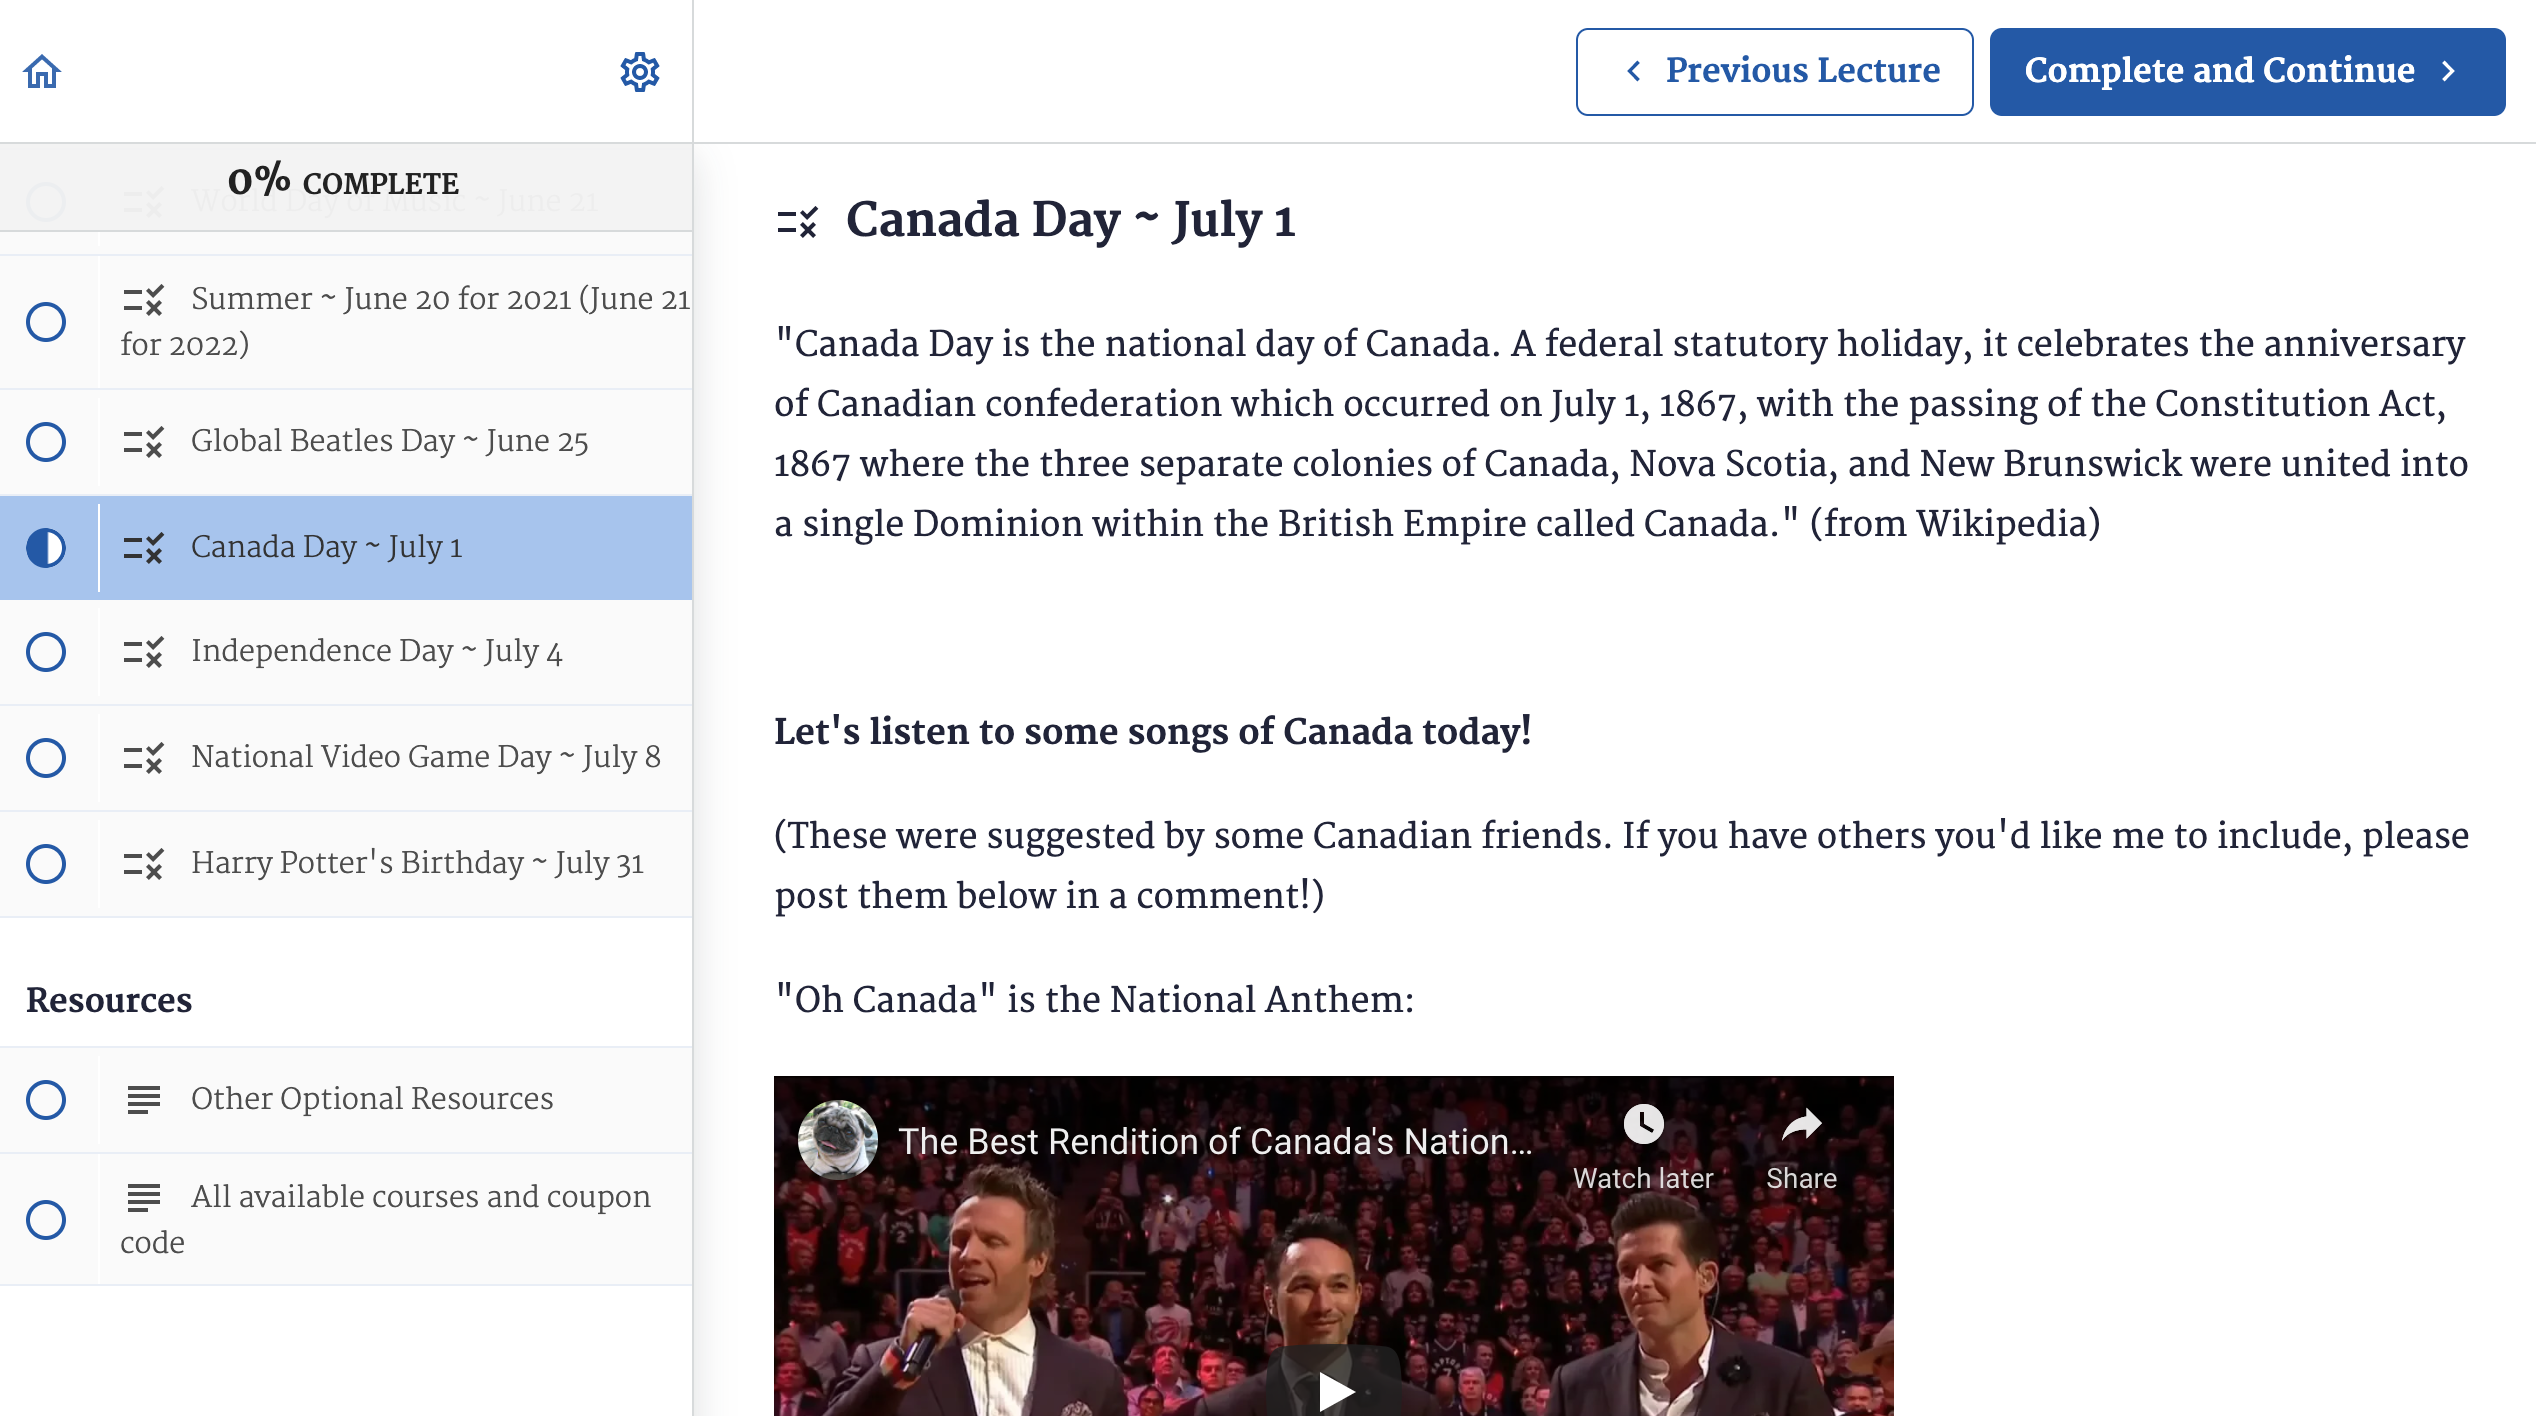Click text icon beside All available courses
This screenshot has height=1416, width=2536.
[143, 1197]
